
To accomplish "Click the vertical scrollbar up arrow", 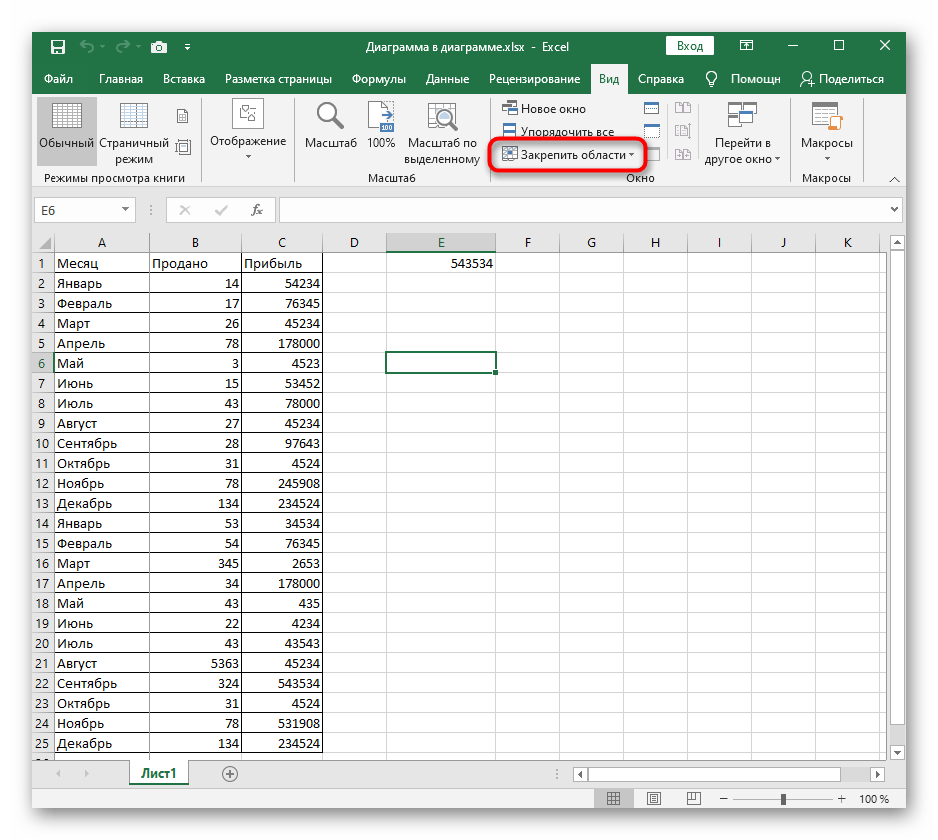I will tap(897, 242).
